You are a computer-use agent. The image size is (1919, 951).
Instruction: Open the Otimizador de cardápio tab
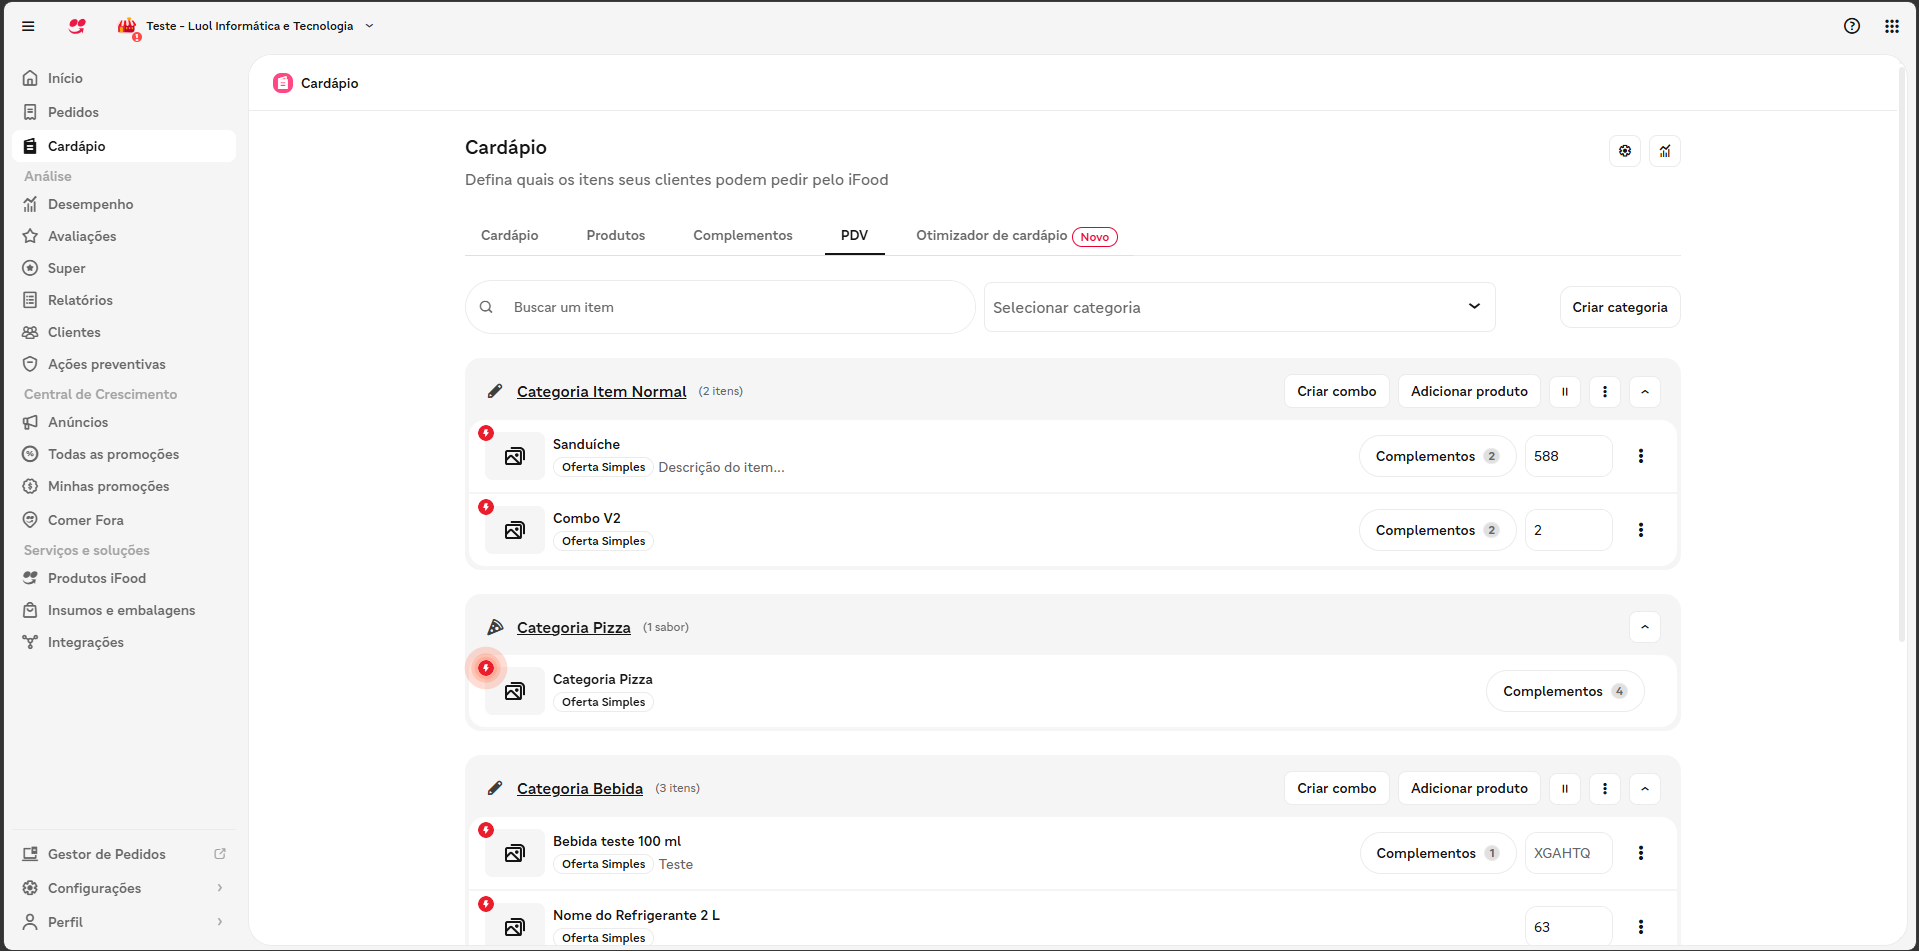point(1016,236)
